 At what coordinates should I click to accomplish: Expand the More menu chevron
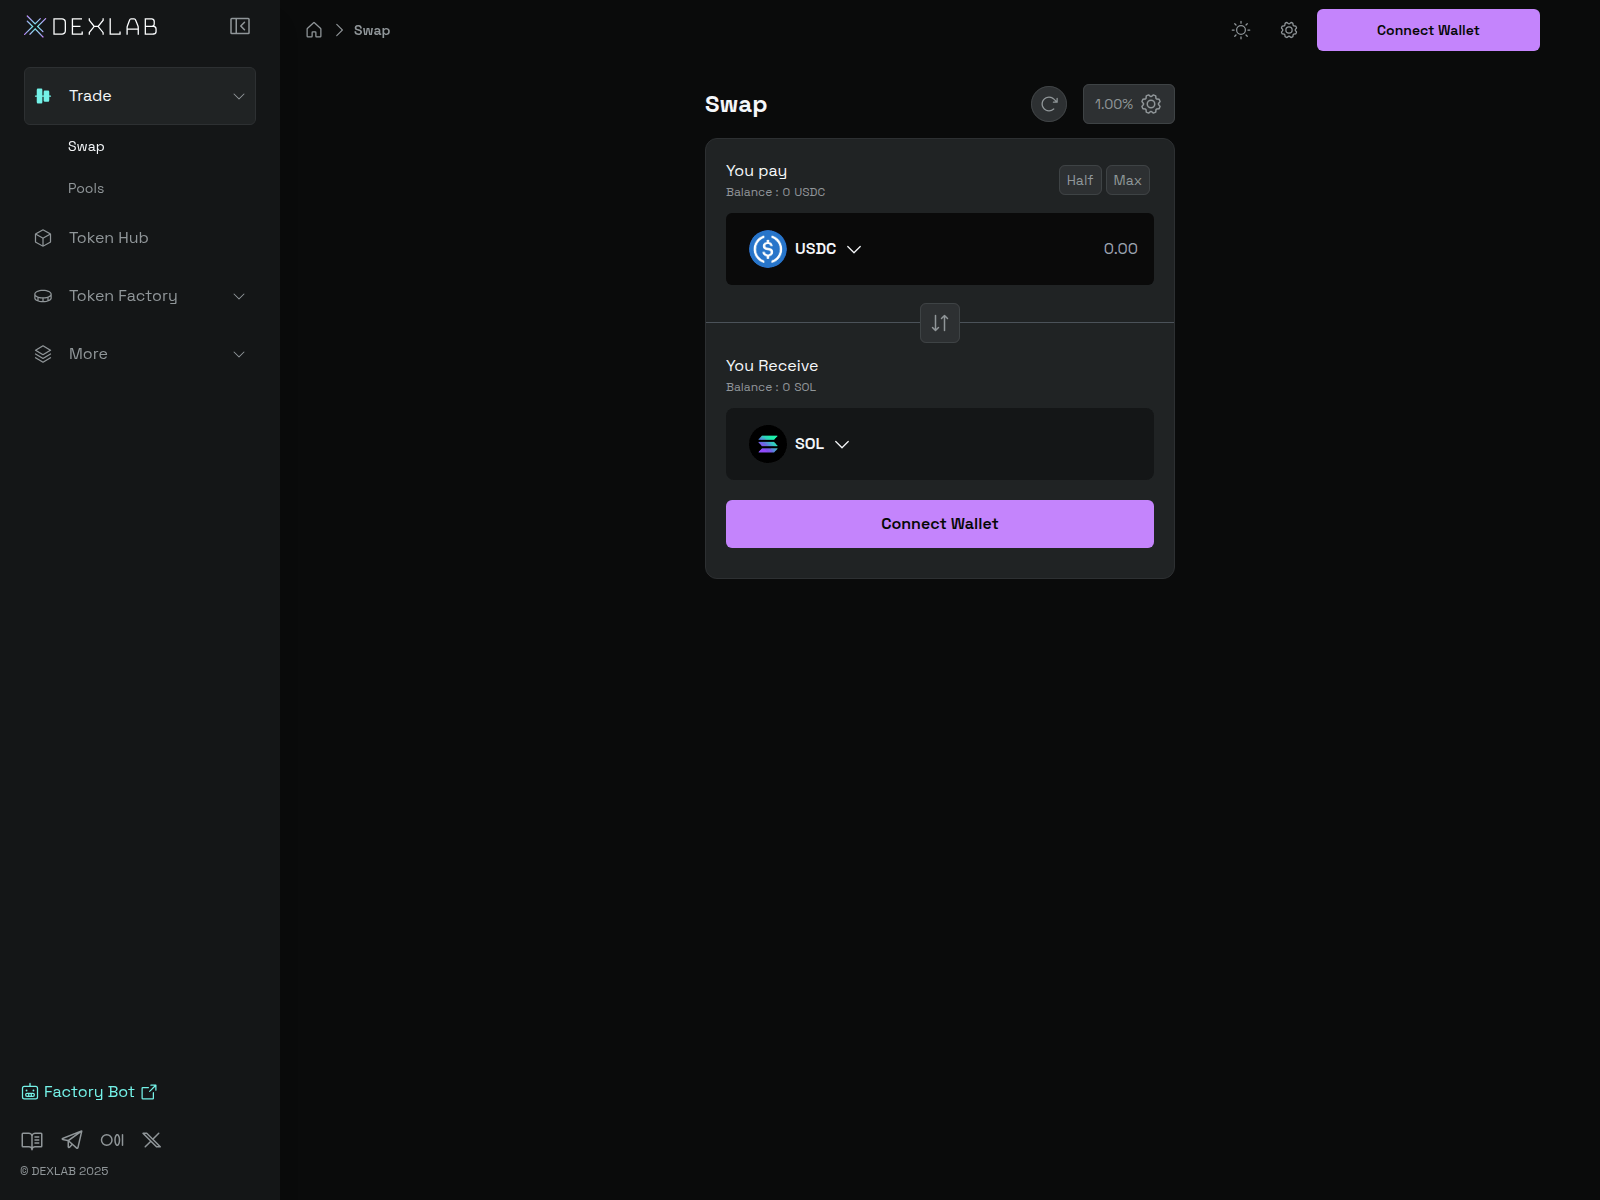[x=239, y=354]
